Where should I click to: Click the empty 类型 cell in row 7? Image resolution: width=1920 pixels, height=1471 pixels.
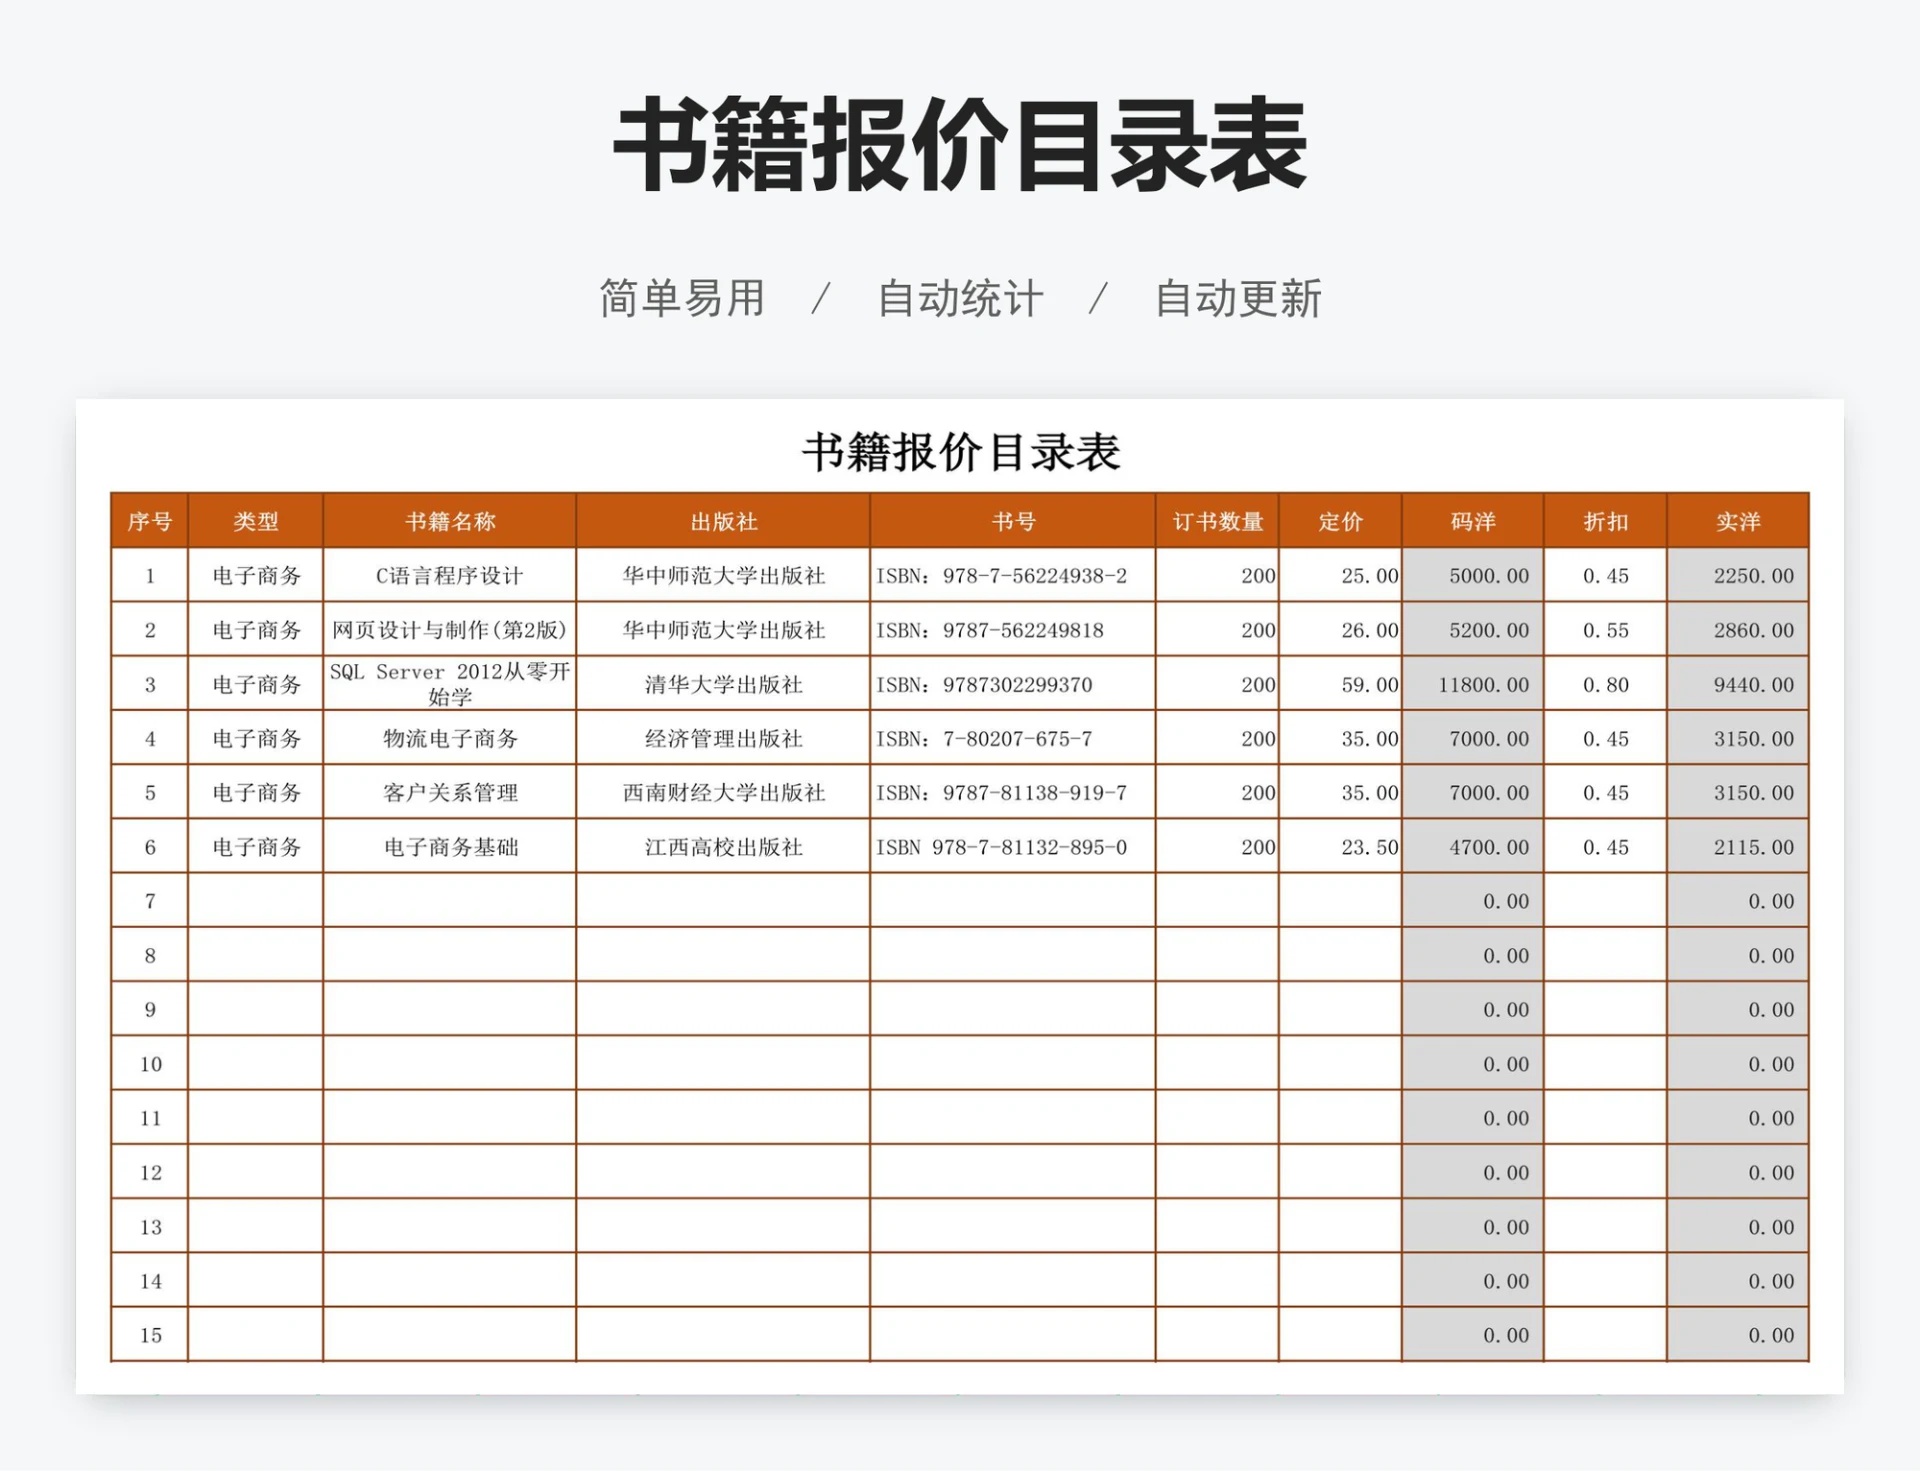(253, 900)
